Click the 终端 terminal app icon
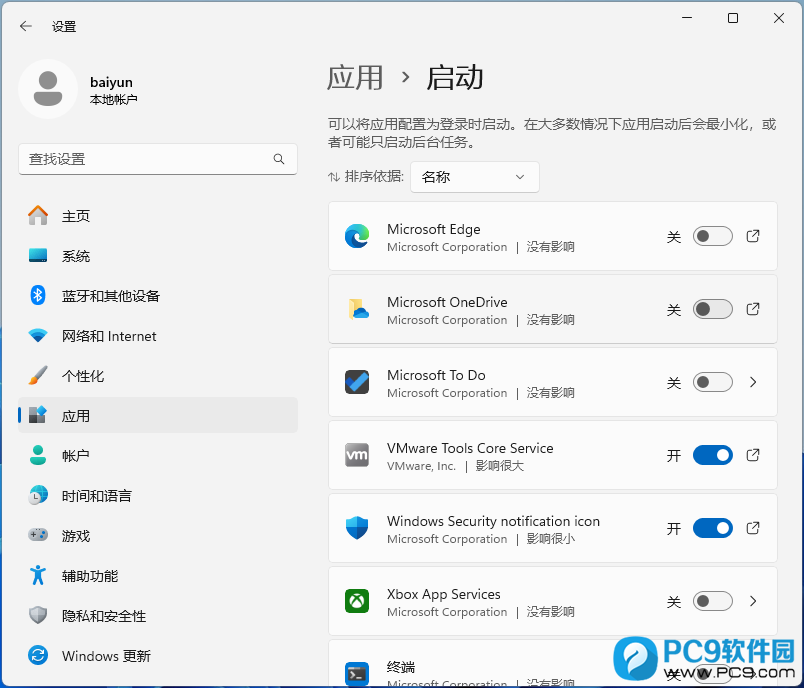The image size is (804, 688). (x=357, y=674)
